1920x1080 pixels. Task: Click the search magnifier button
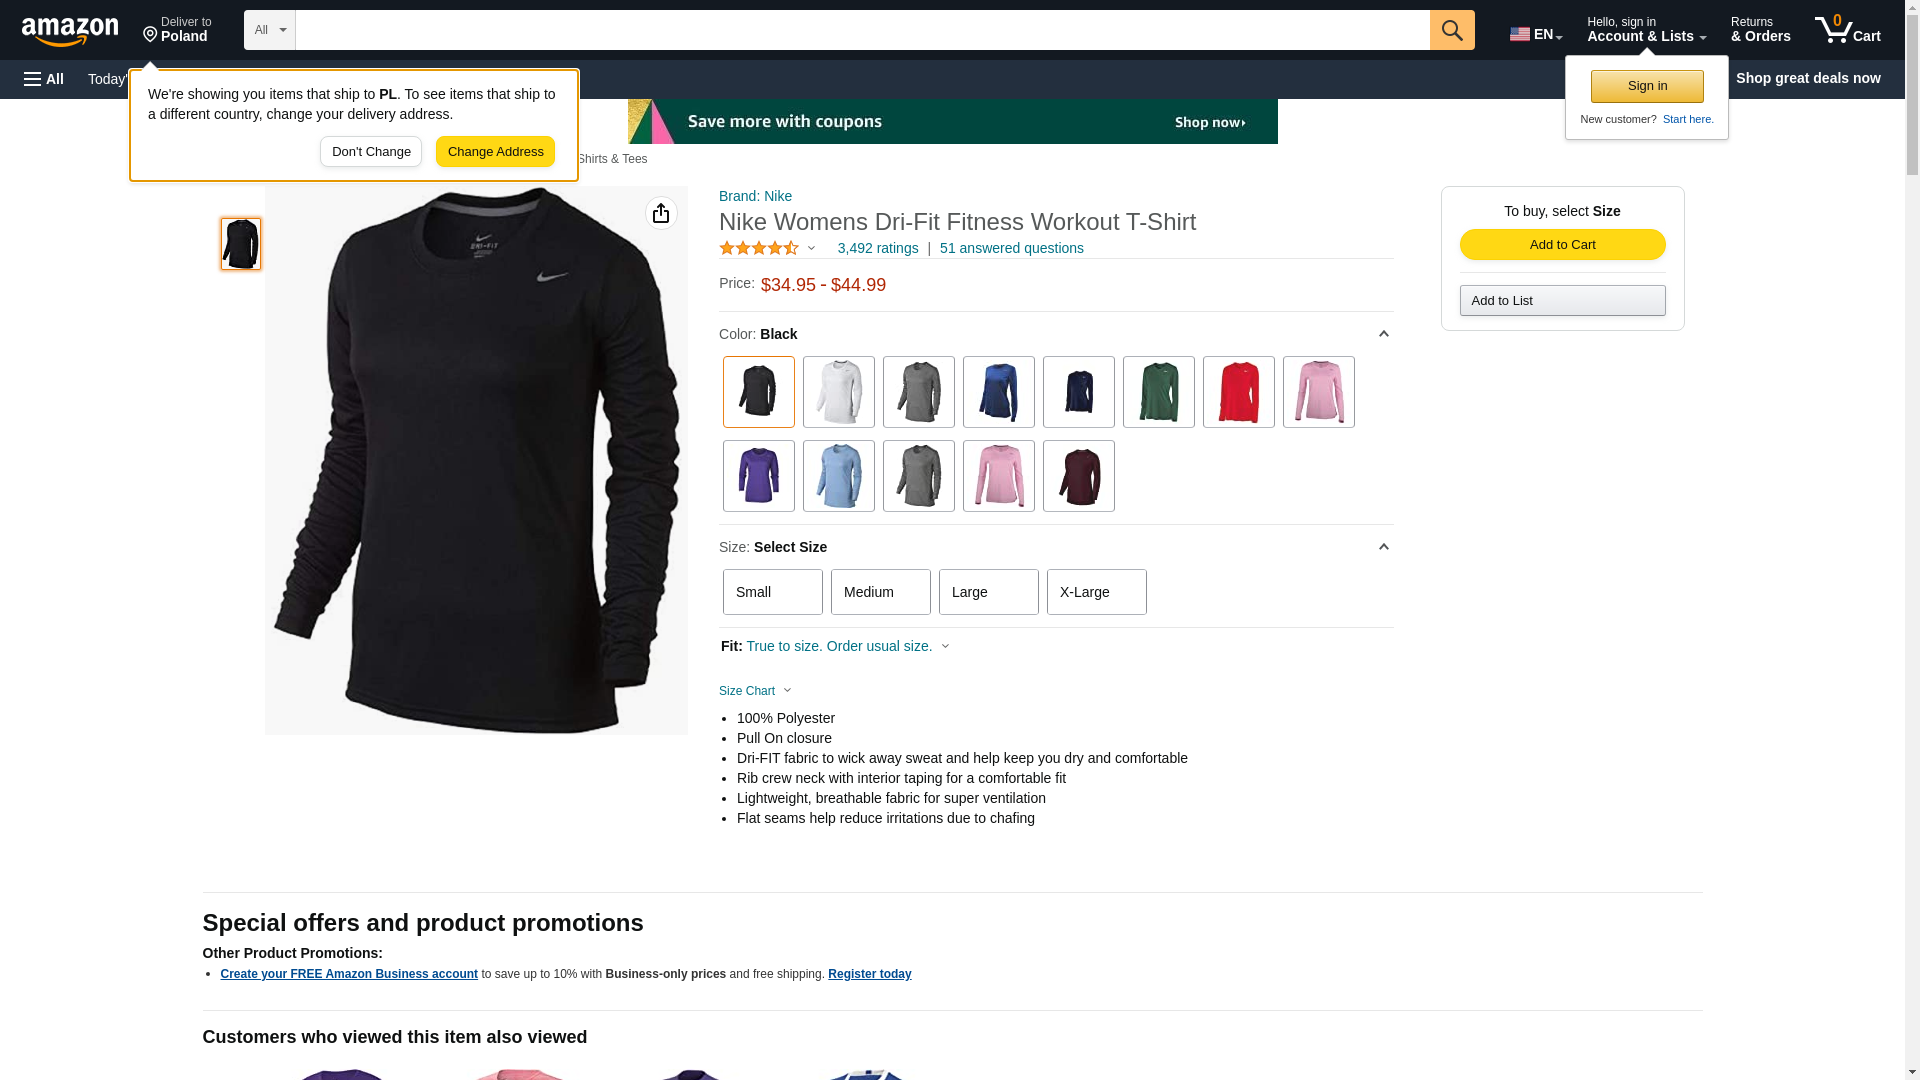1452,30
